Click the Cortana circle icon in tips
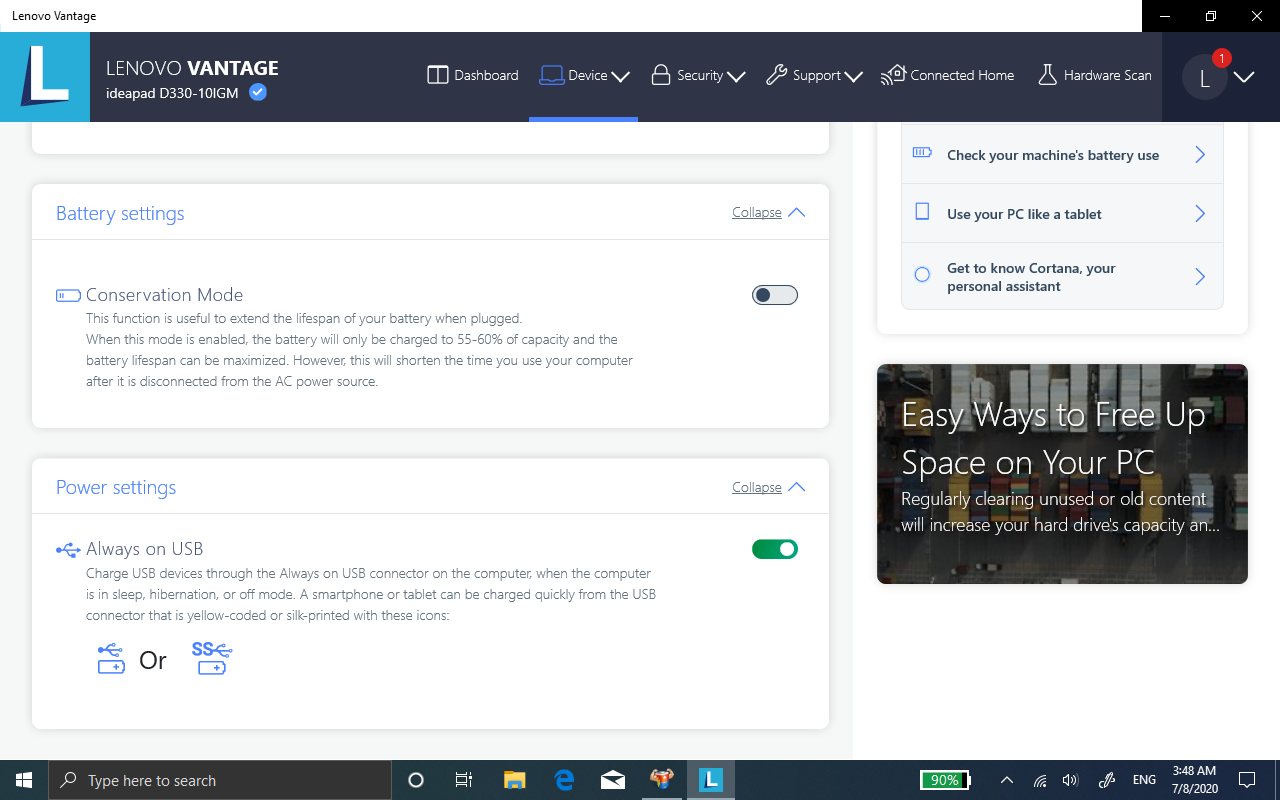The height and width of the screenshot is (800, 1280). (923, 273)
